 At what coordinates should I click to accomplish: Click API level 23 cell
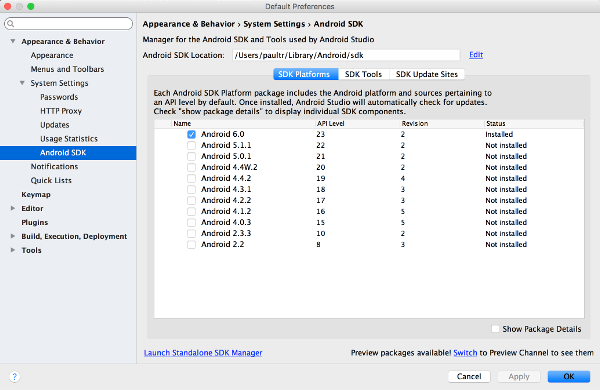(x=321, y=134)
